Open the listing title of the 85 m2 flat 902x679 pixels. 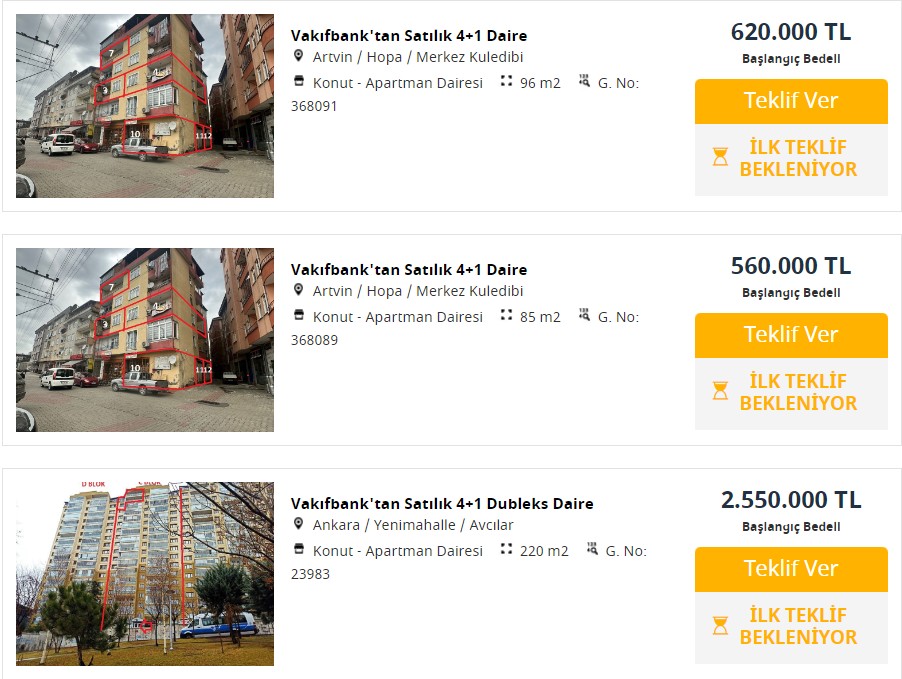408,270
